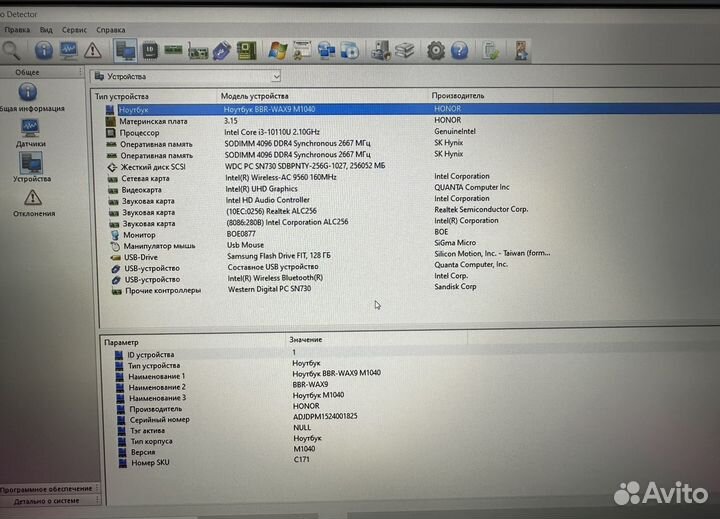
Task: Click the Значение column header
Action: click(x=305, y=339)
